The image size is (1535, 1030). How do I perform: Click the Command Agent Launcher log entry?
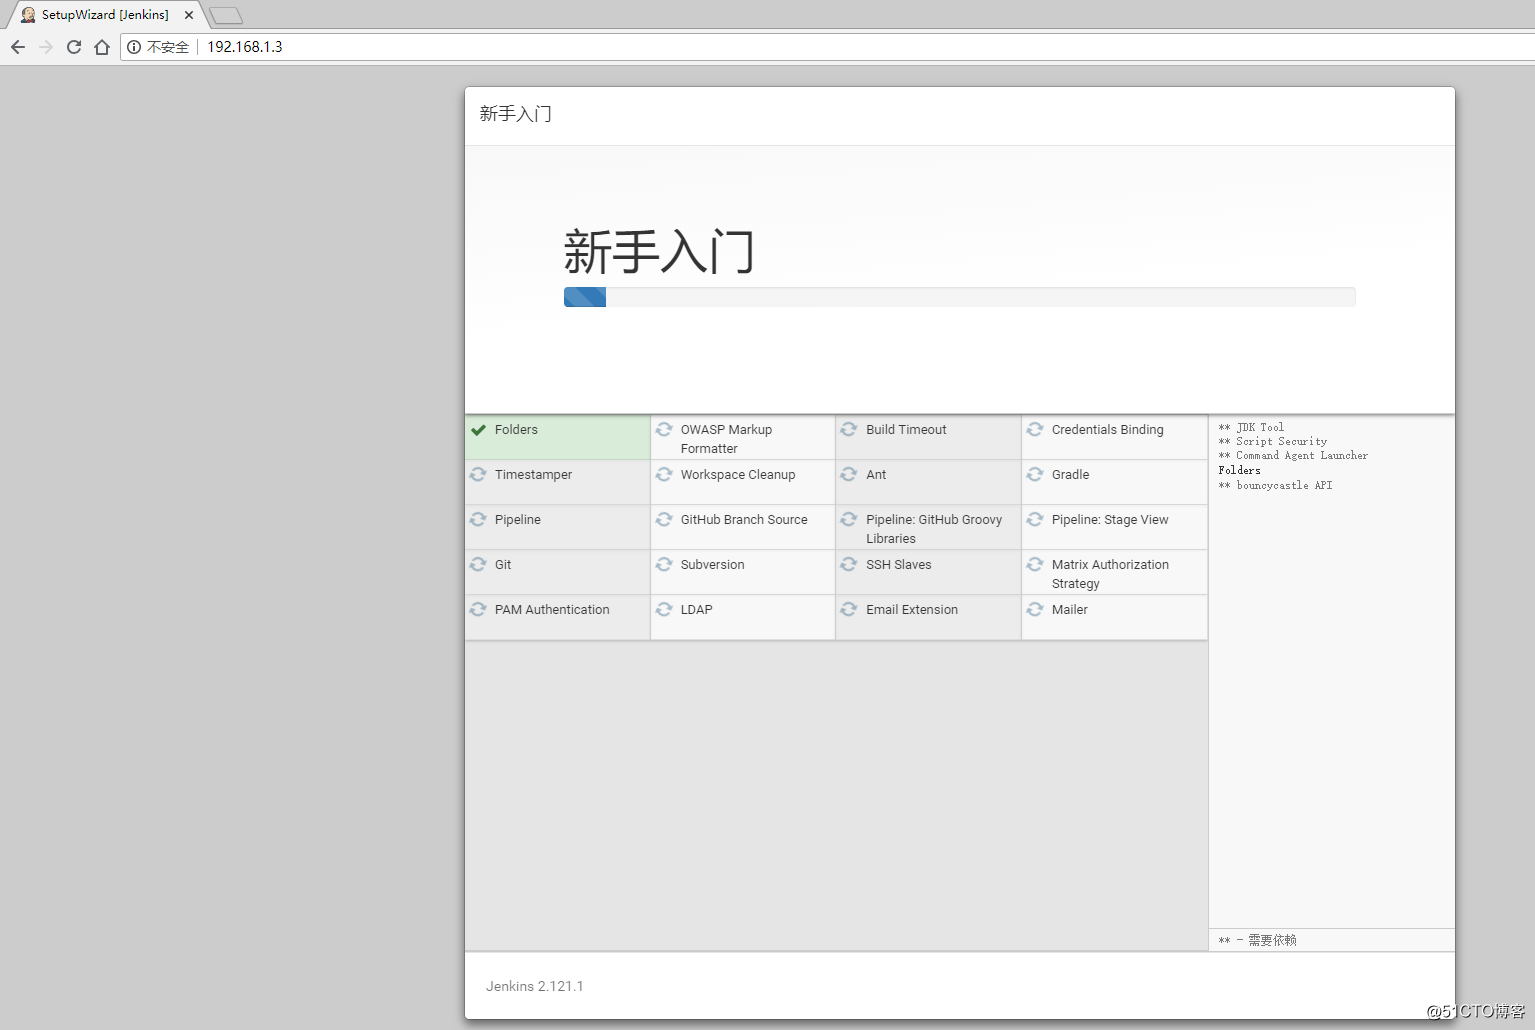click(x=1293, y=455)
